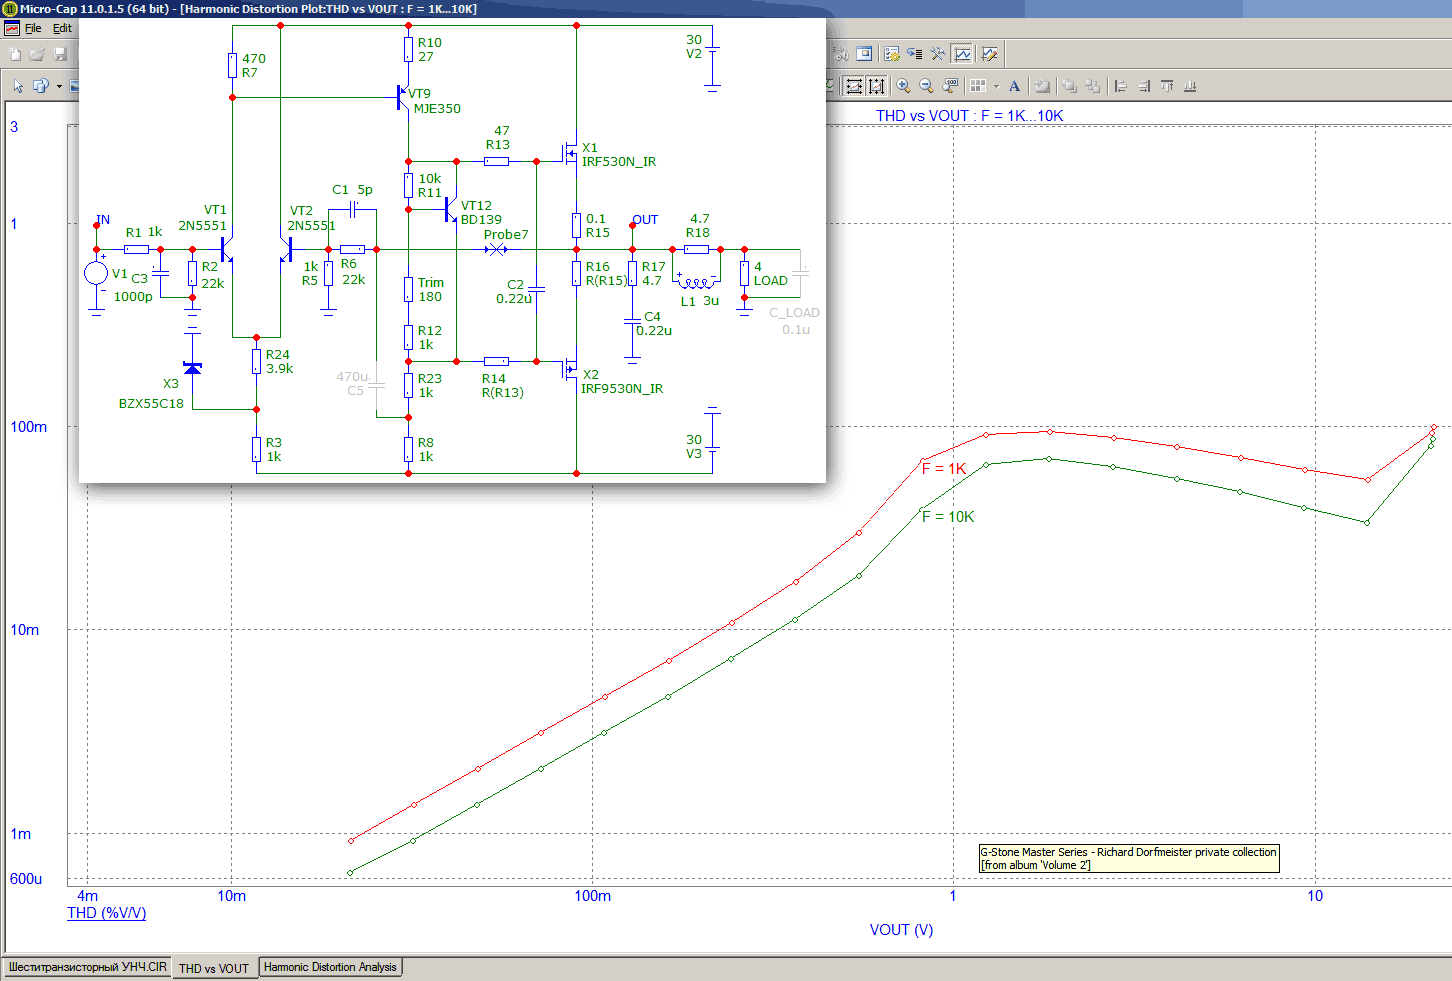Click the window panel icon in top toolbar
1452x981 pixels.
pyautogui.click(x=865, y=54)
